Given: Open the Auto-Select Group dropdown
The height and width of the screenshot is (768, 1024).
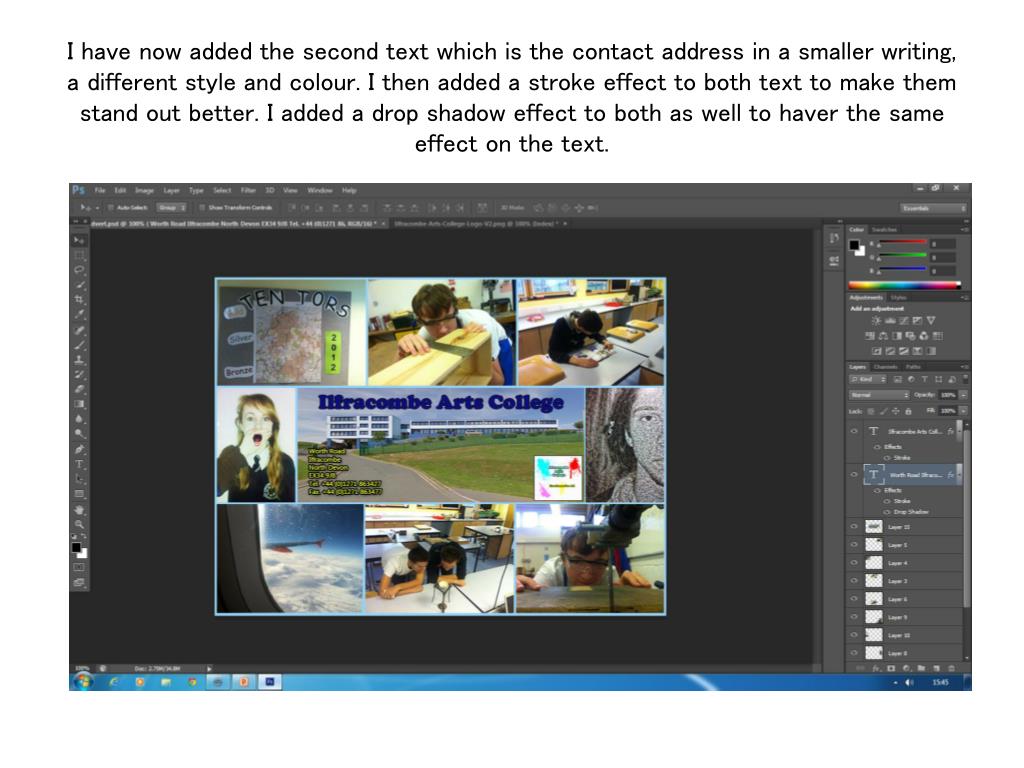Looking at the screenshot, I should tap(172, 208).
